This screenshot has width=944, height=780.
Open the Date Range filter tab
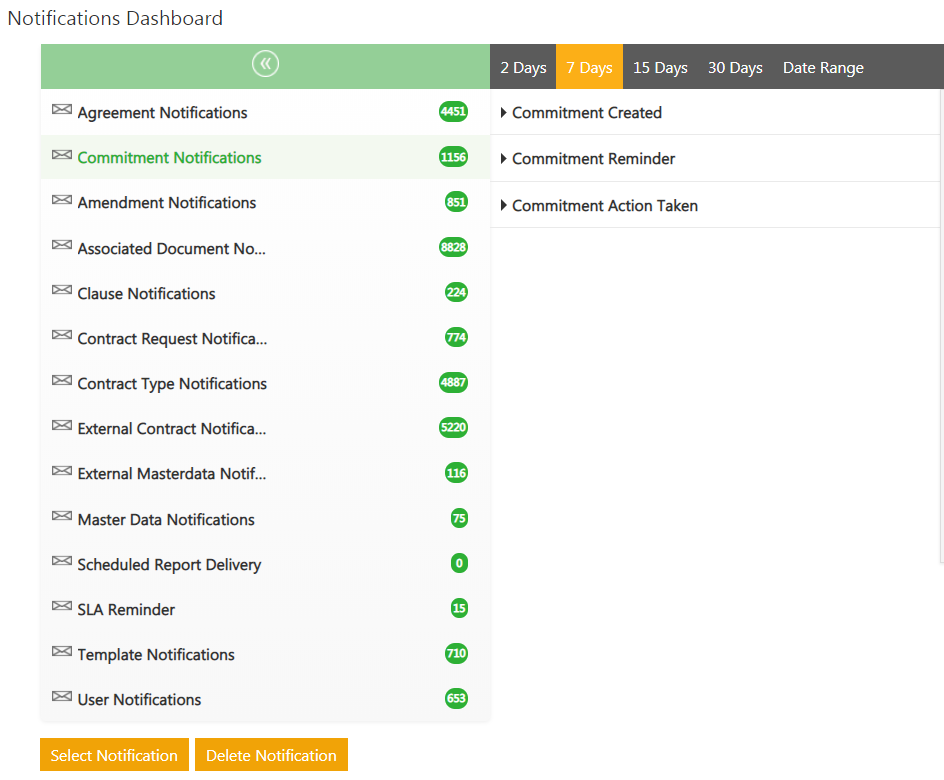click(823, 68)
